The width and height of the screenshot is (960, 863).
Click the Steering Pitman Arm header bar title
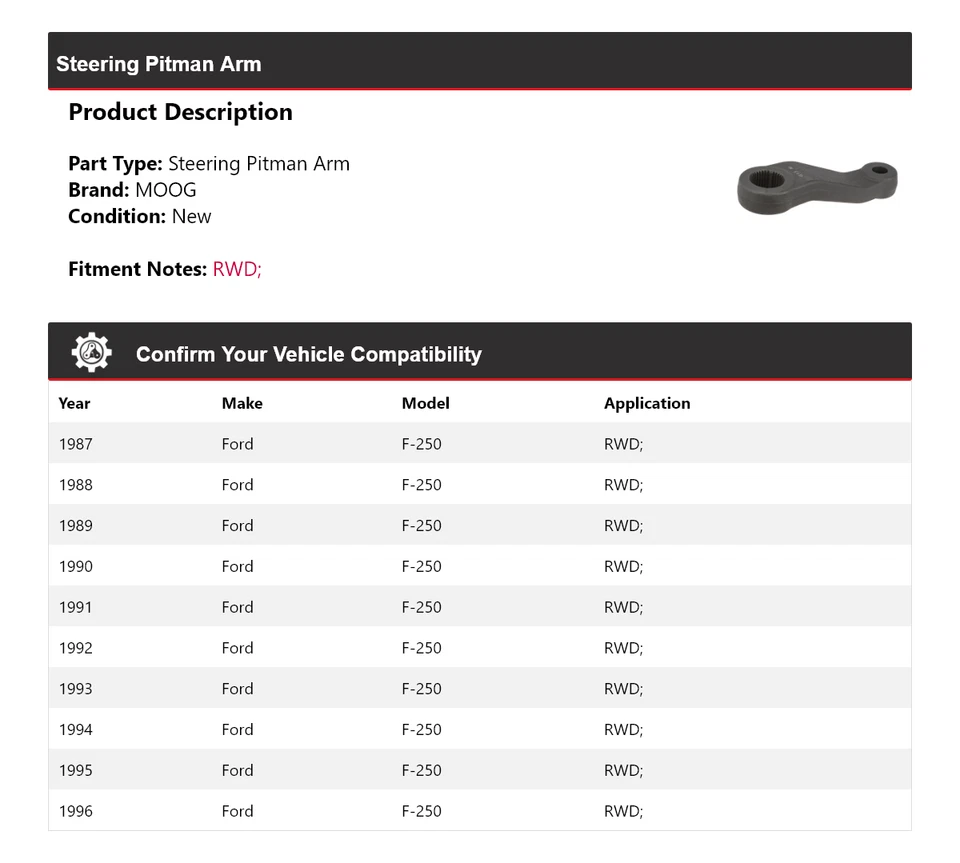tap(158, 64)
